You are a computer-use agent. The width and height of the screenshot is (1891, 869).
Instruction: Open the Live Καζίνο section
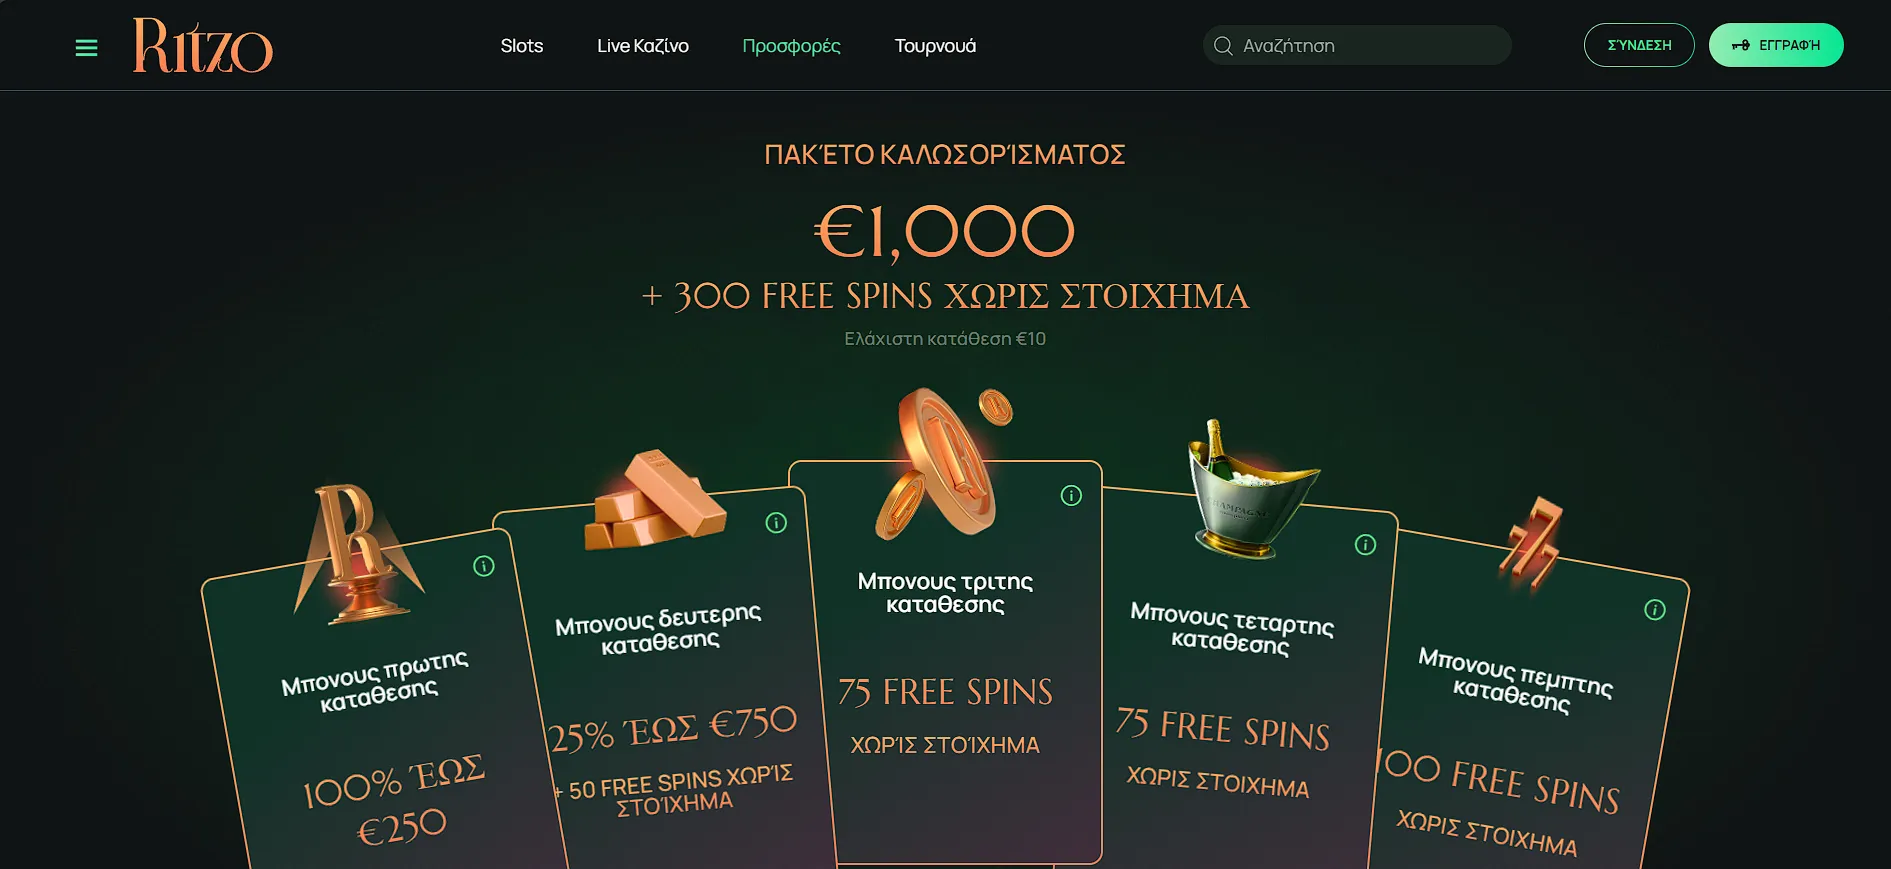tap(643, 46)
